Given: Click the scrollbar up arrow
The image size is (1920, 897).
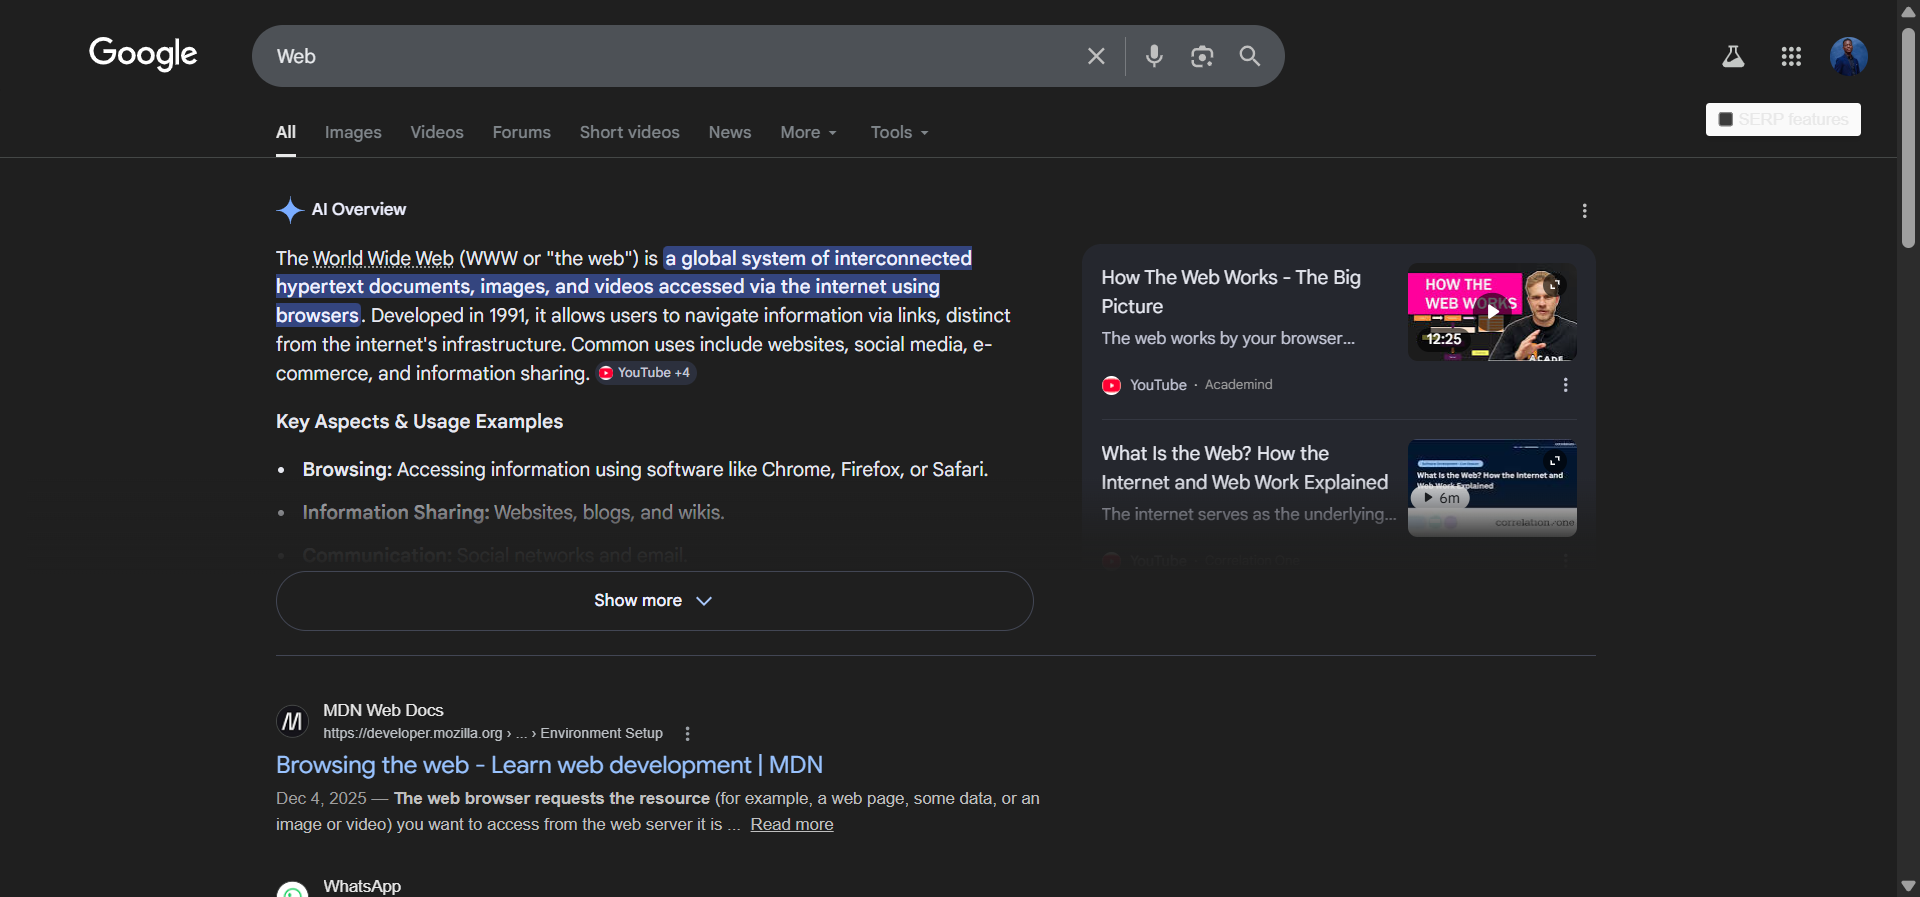Looking at the screenshot, I should tap(1908, 11).
